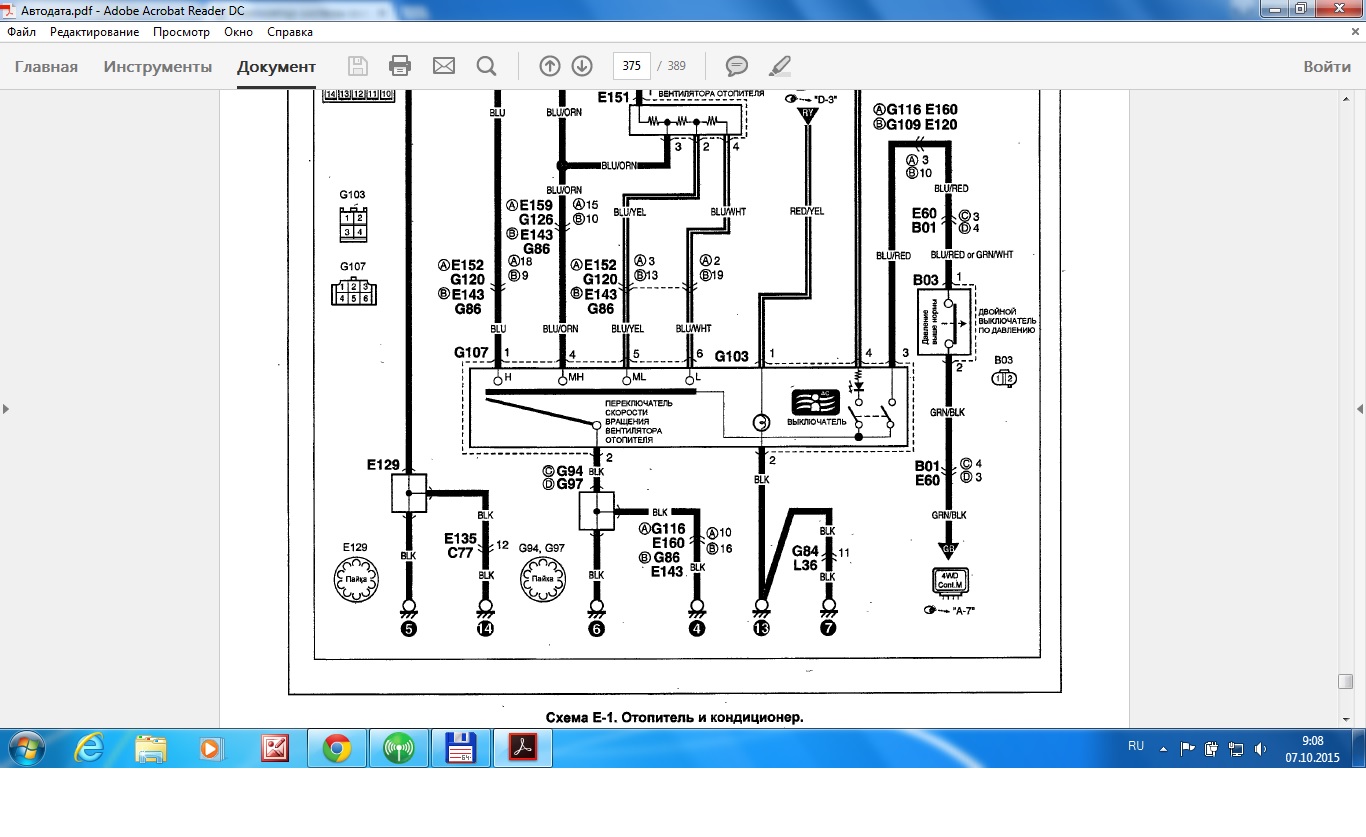Switch to the Инструменты tab

(158, 67)
